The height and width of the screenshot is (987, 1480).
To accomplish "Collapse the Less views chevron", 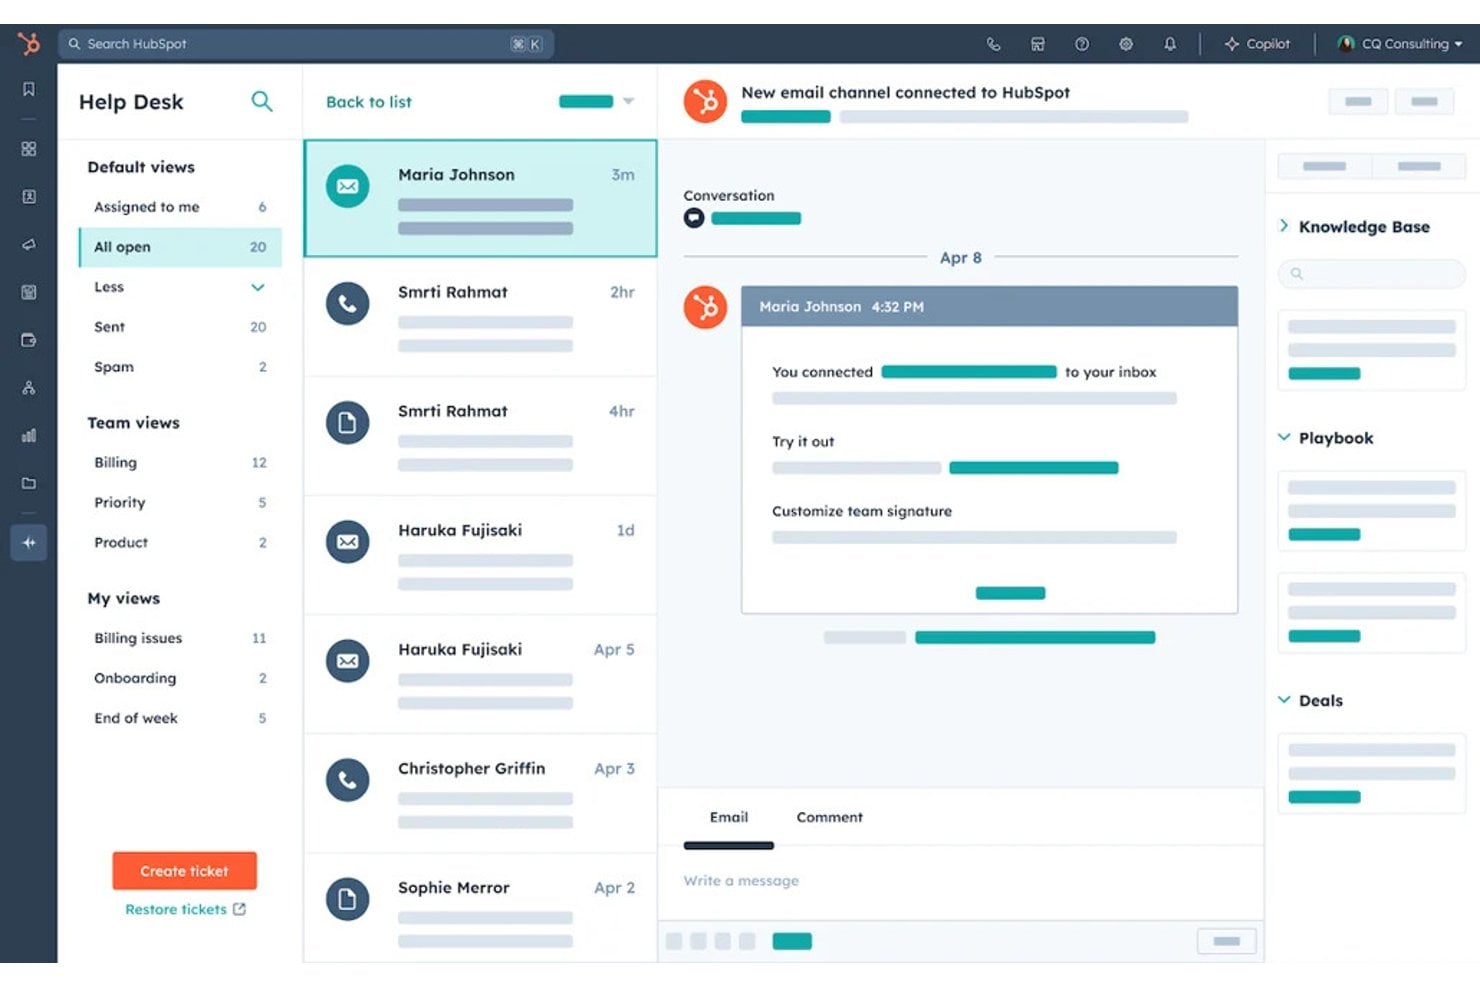I will point(257,287).
